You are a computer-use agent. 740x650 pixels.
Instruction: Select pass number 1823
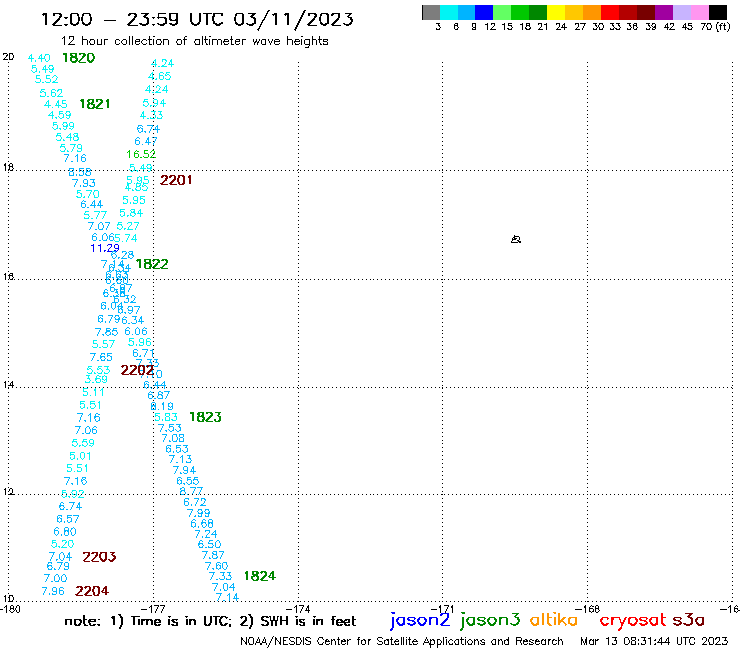pyautogui.click(x=205, y=417)
